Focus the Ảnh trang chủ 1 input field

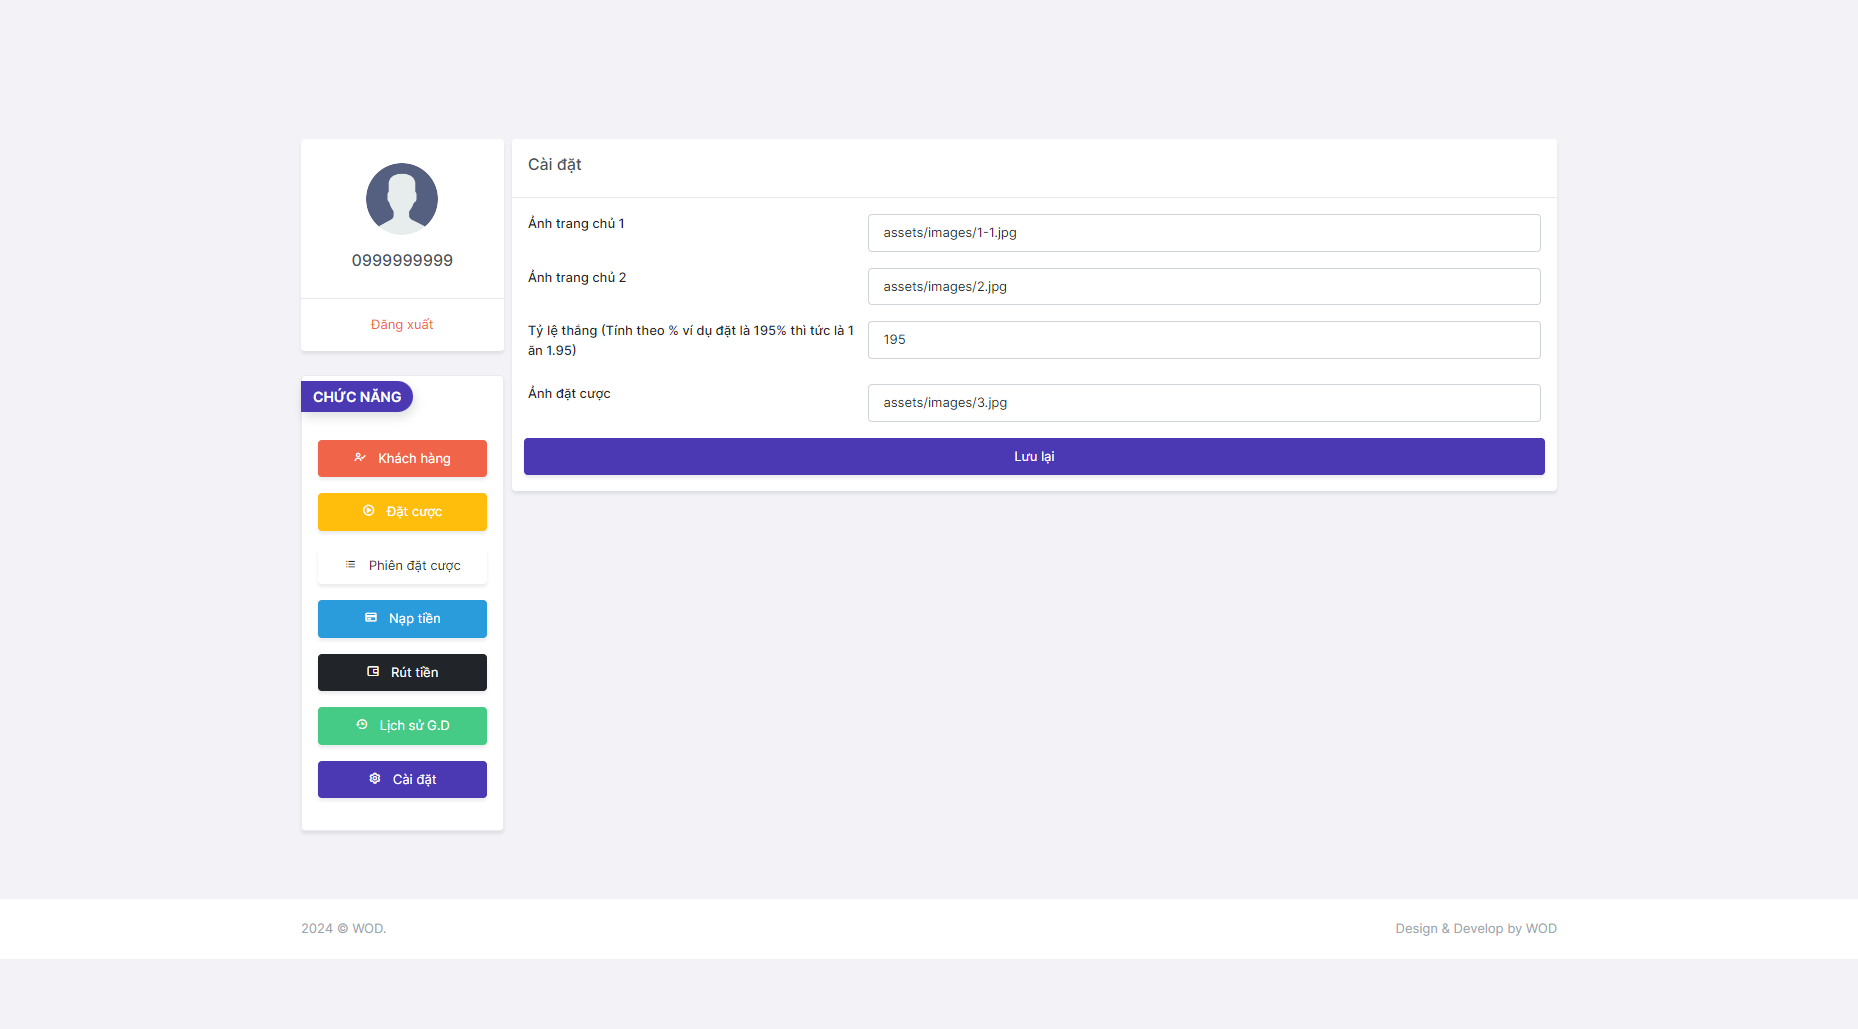(1204, 233)
